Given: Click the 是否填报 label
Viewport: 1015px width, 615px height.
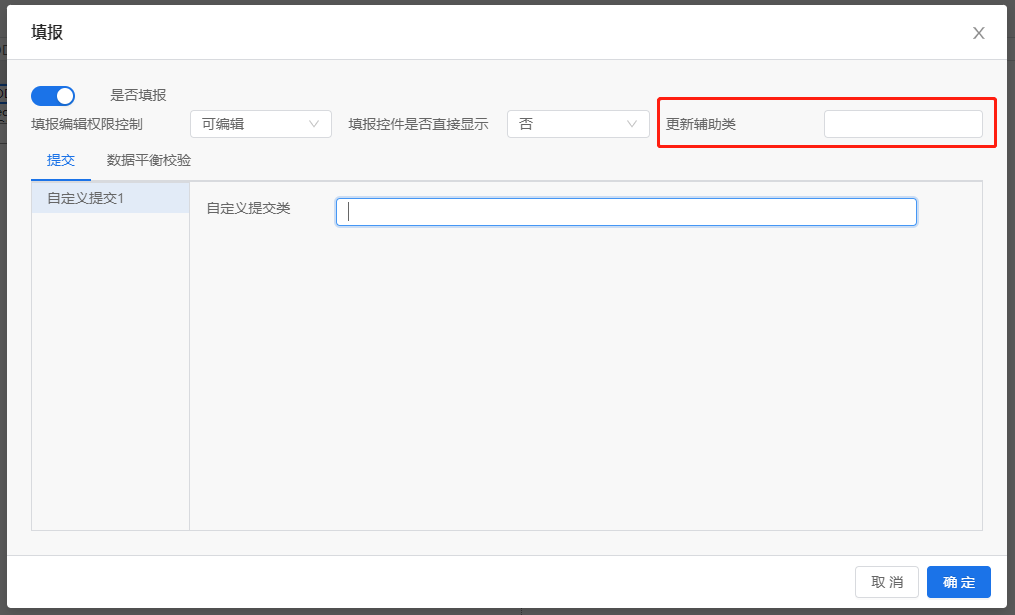Looking at the screenshot, I should point(139,95).
